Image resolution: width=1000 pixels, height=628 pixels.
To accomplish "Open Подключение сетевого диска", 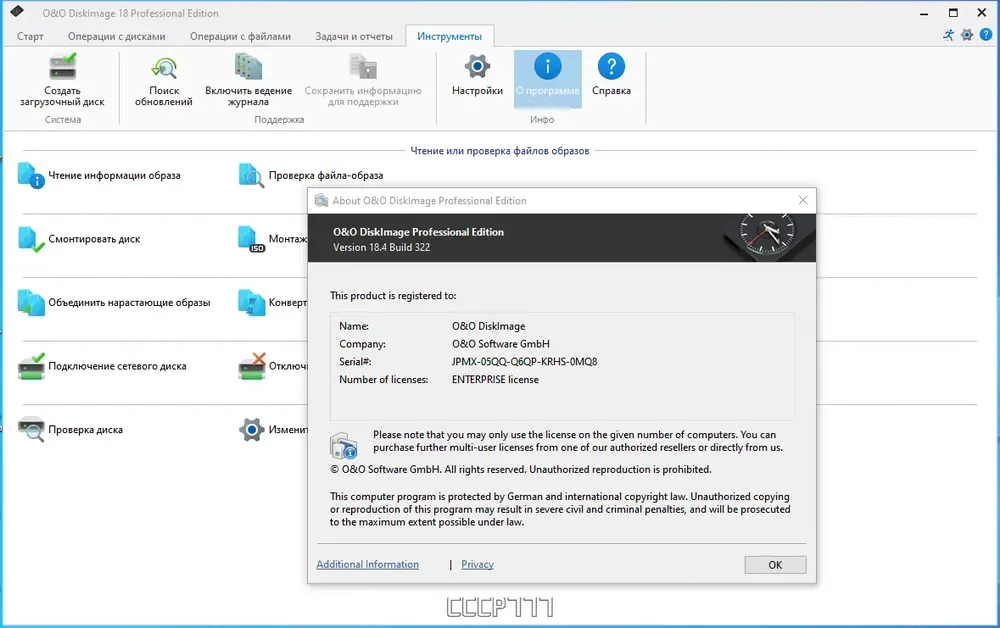I will (x=102, y=367).
